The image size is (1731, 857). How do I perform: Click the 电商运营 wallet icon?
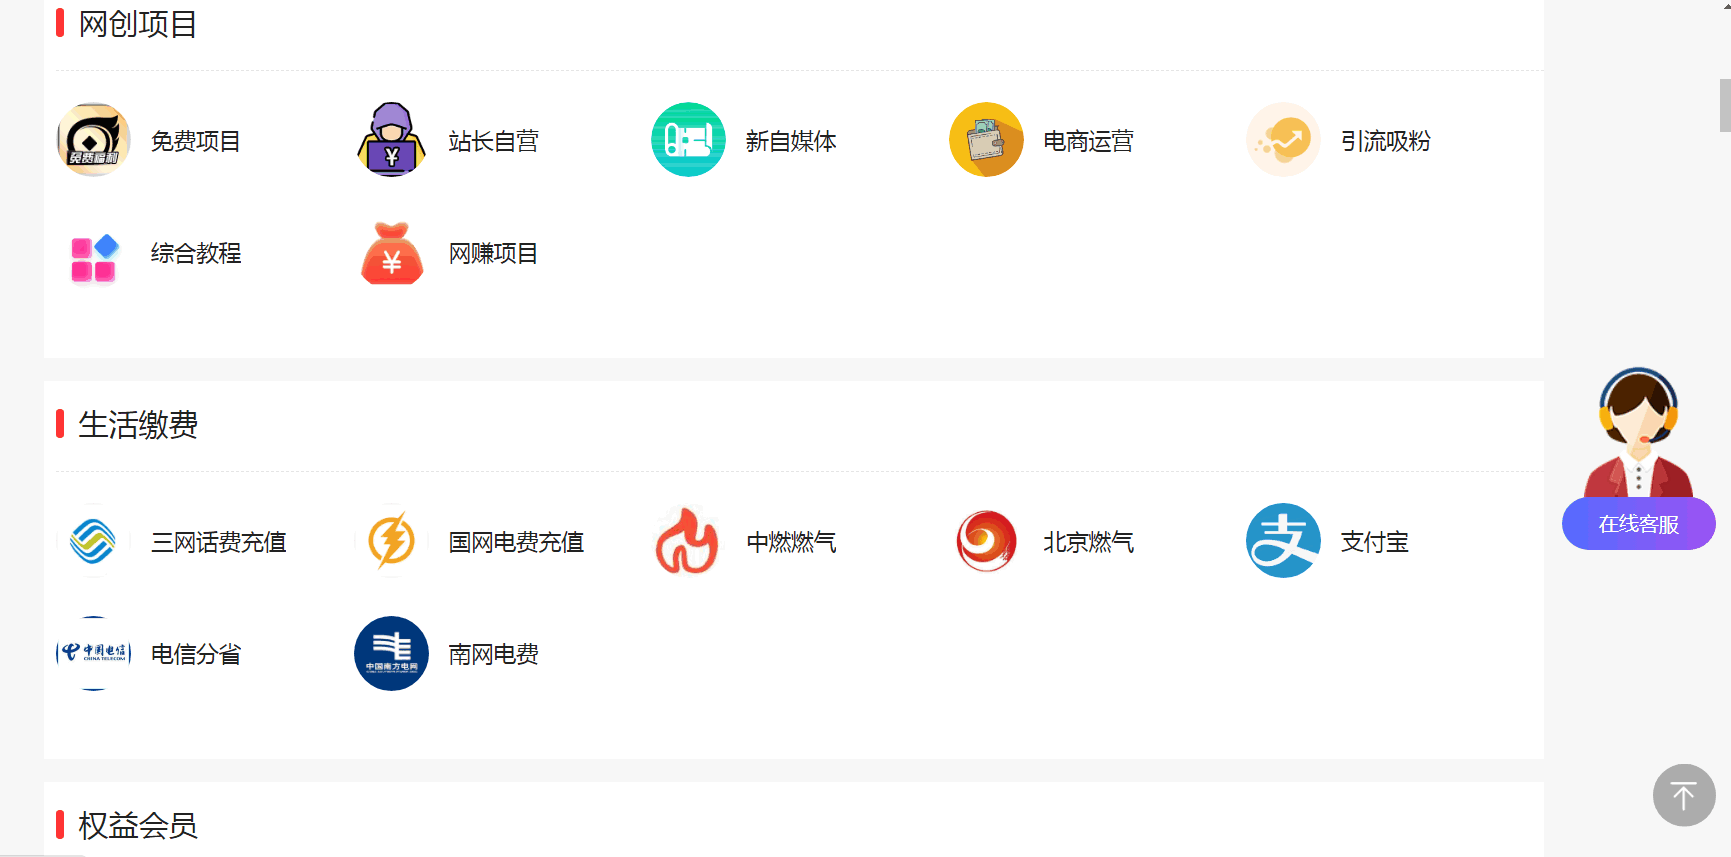tap(986, 140)
